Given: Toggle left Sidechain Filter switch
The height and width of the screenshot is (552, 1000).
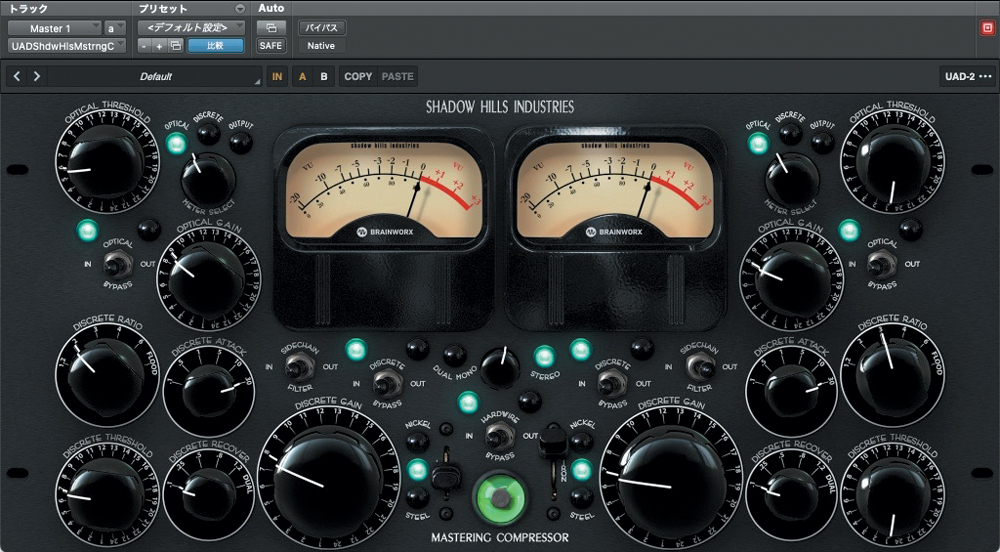Looking at the screenshot, I should [298, 367].
